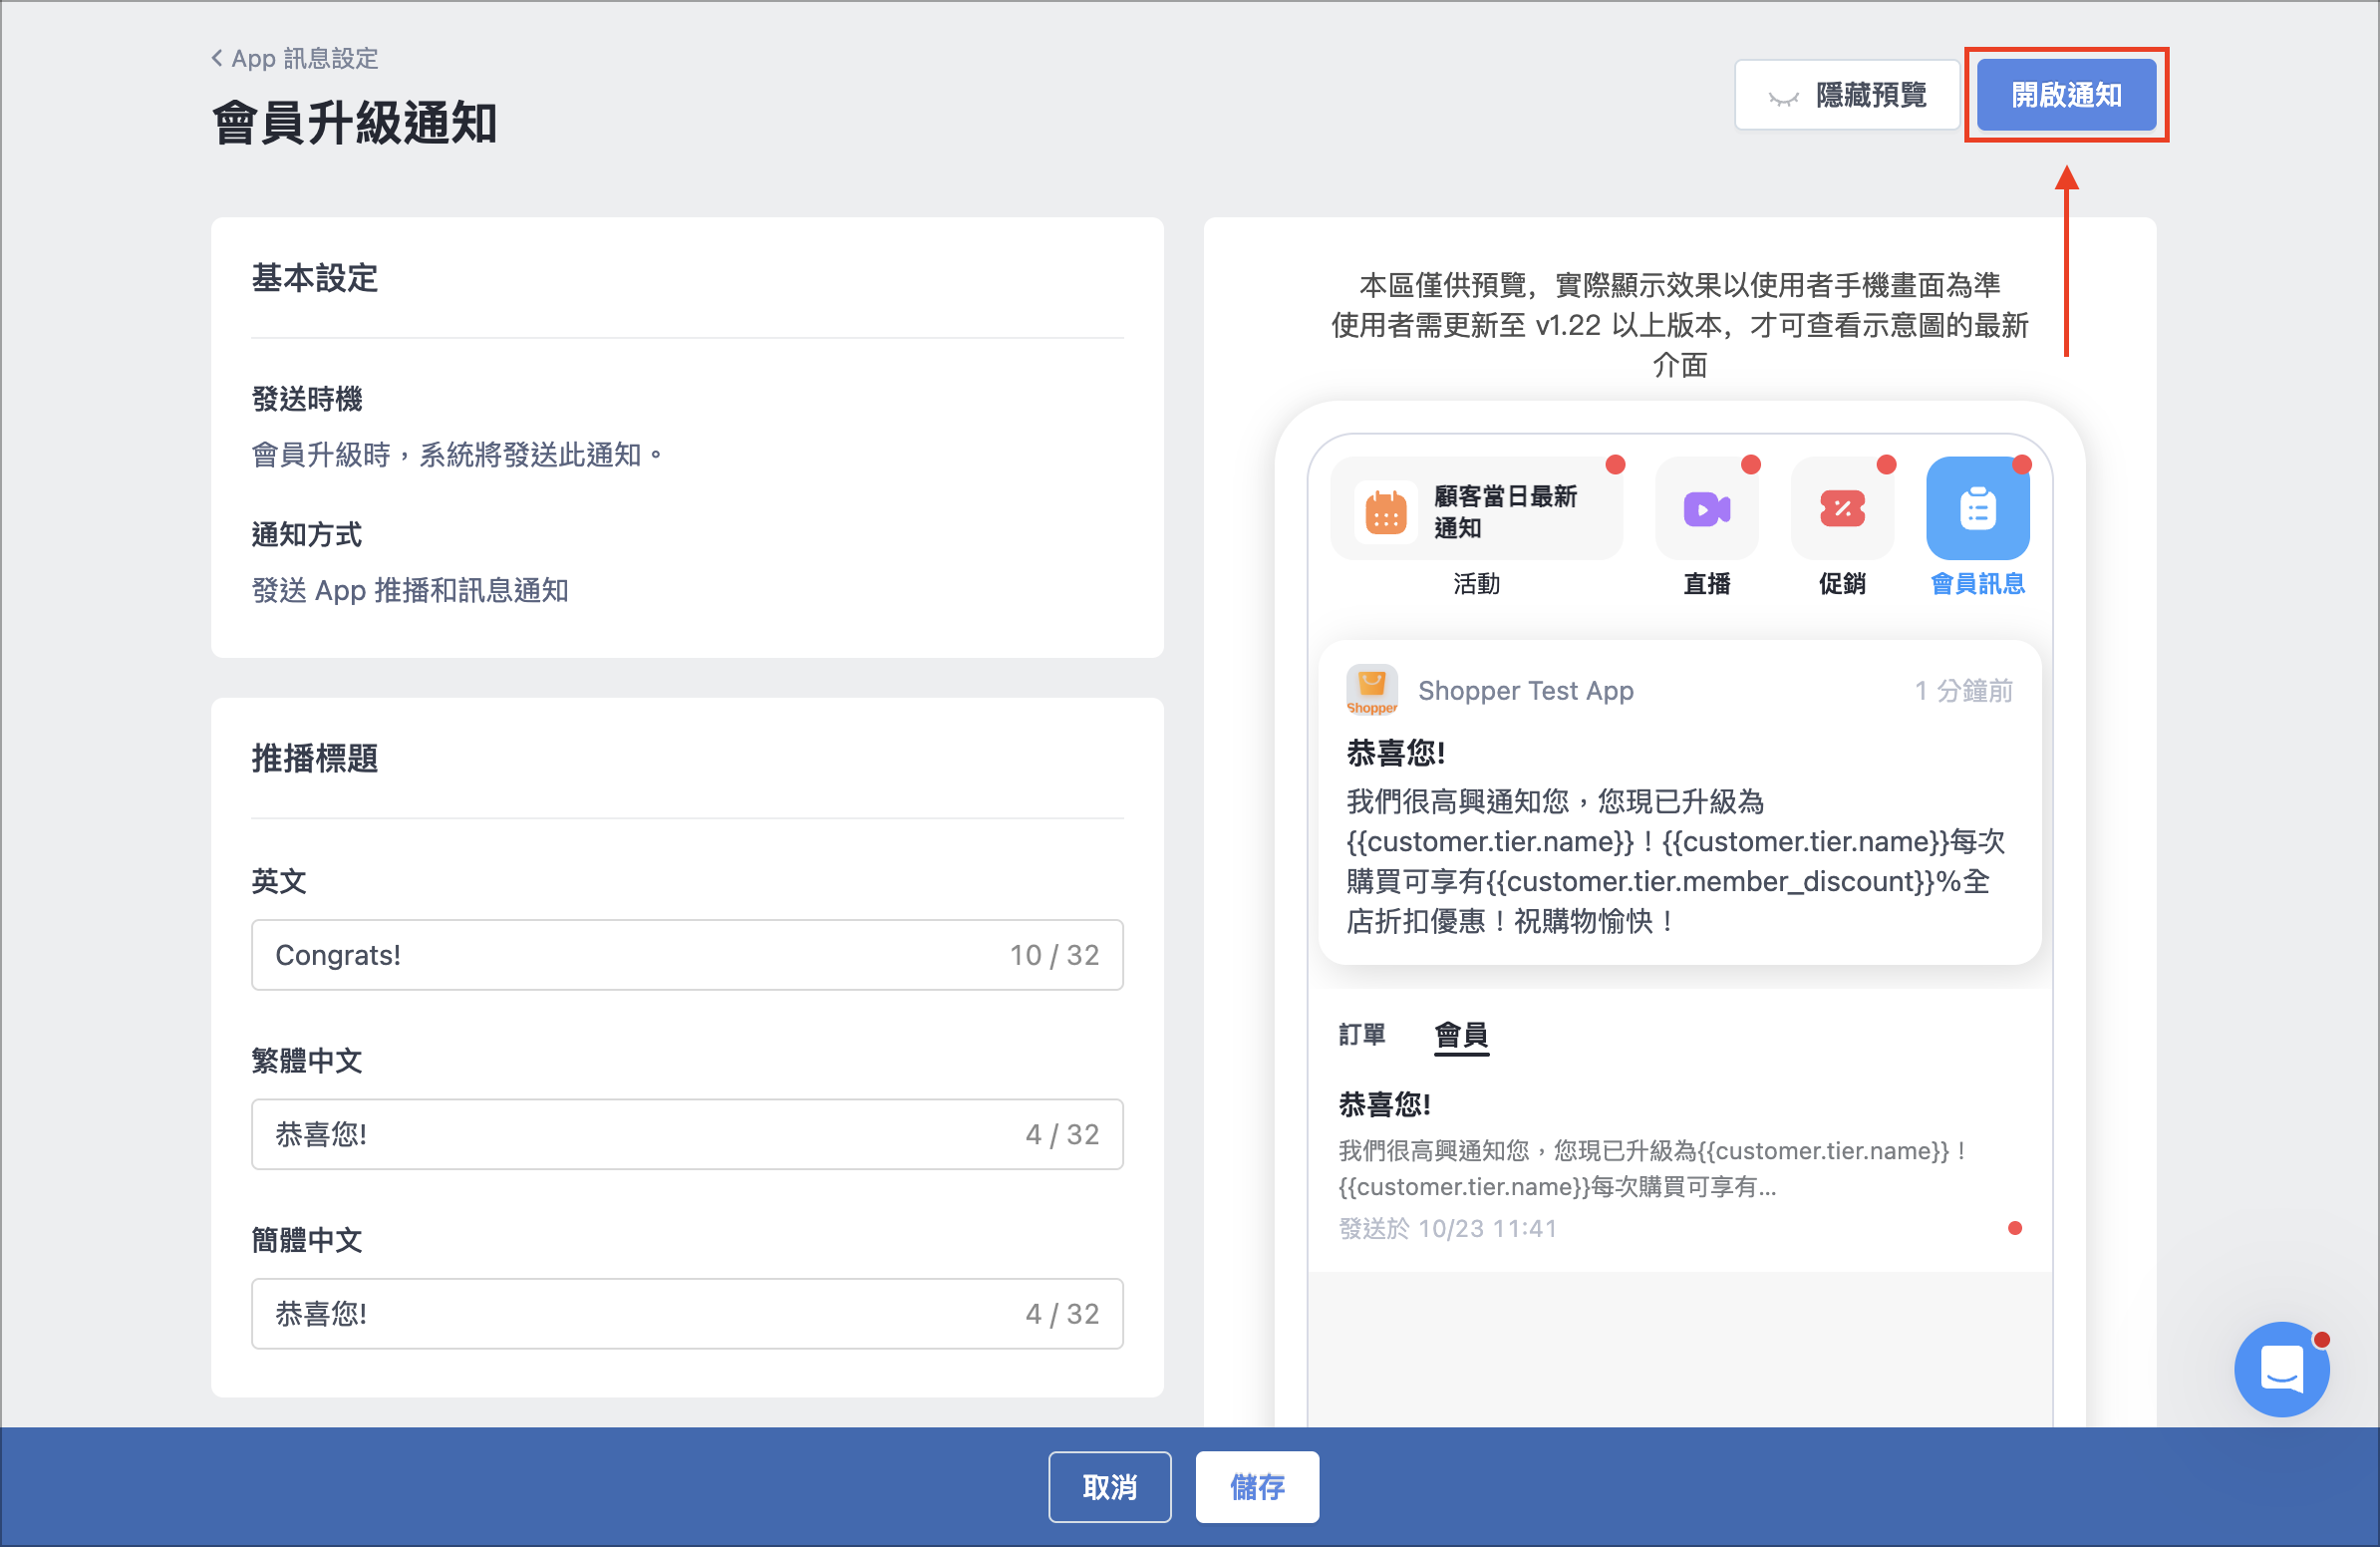Click the 儲存 button
This screenshot has width=2380, height=1547.
(x=1257, y=1487)
